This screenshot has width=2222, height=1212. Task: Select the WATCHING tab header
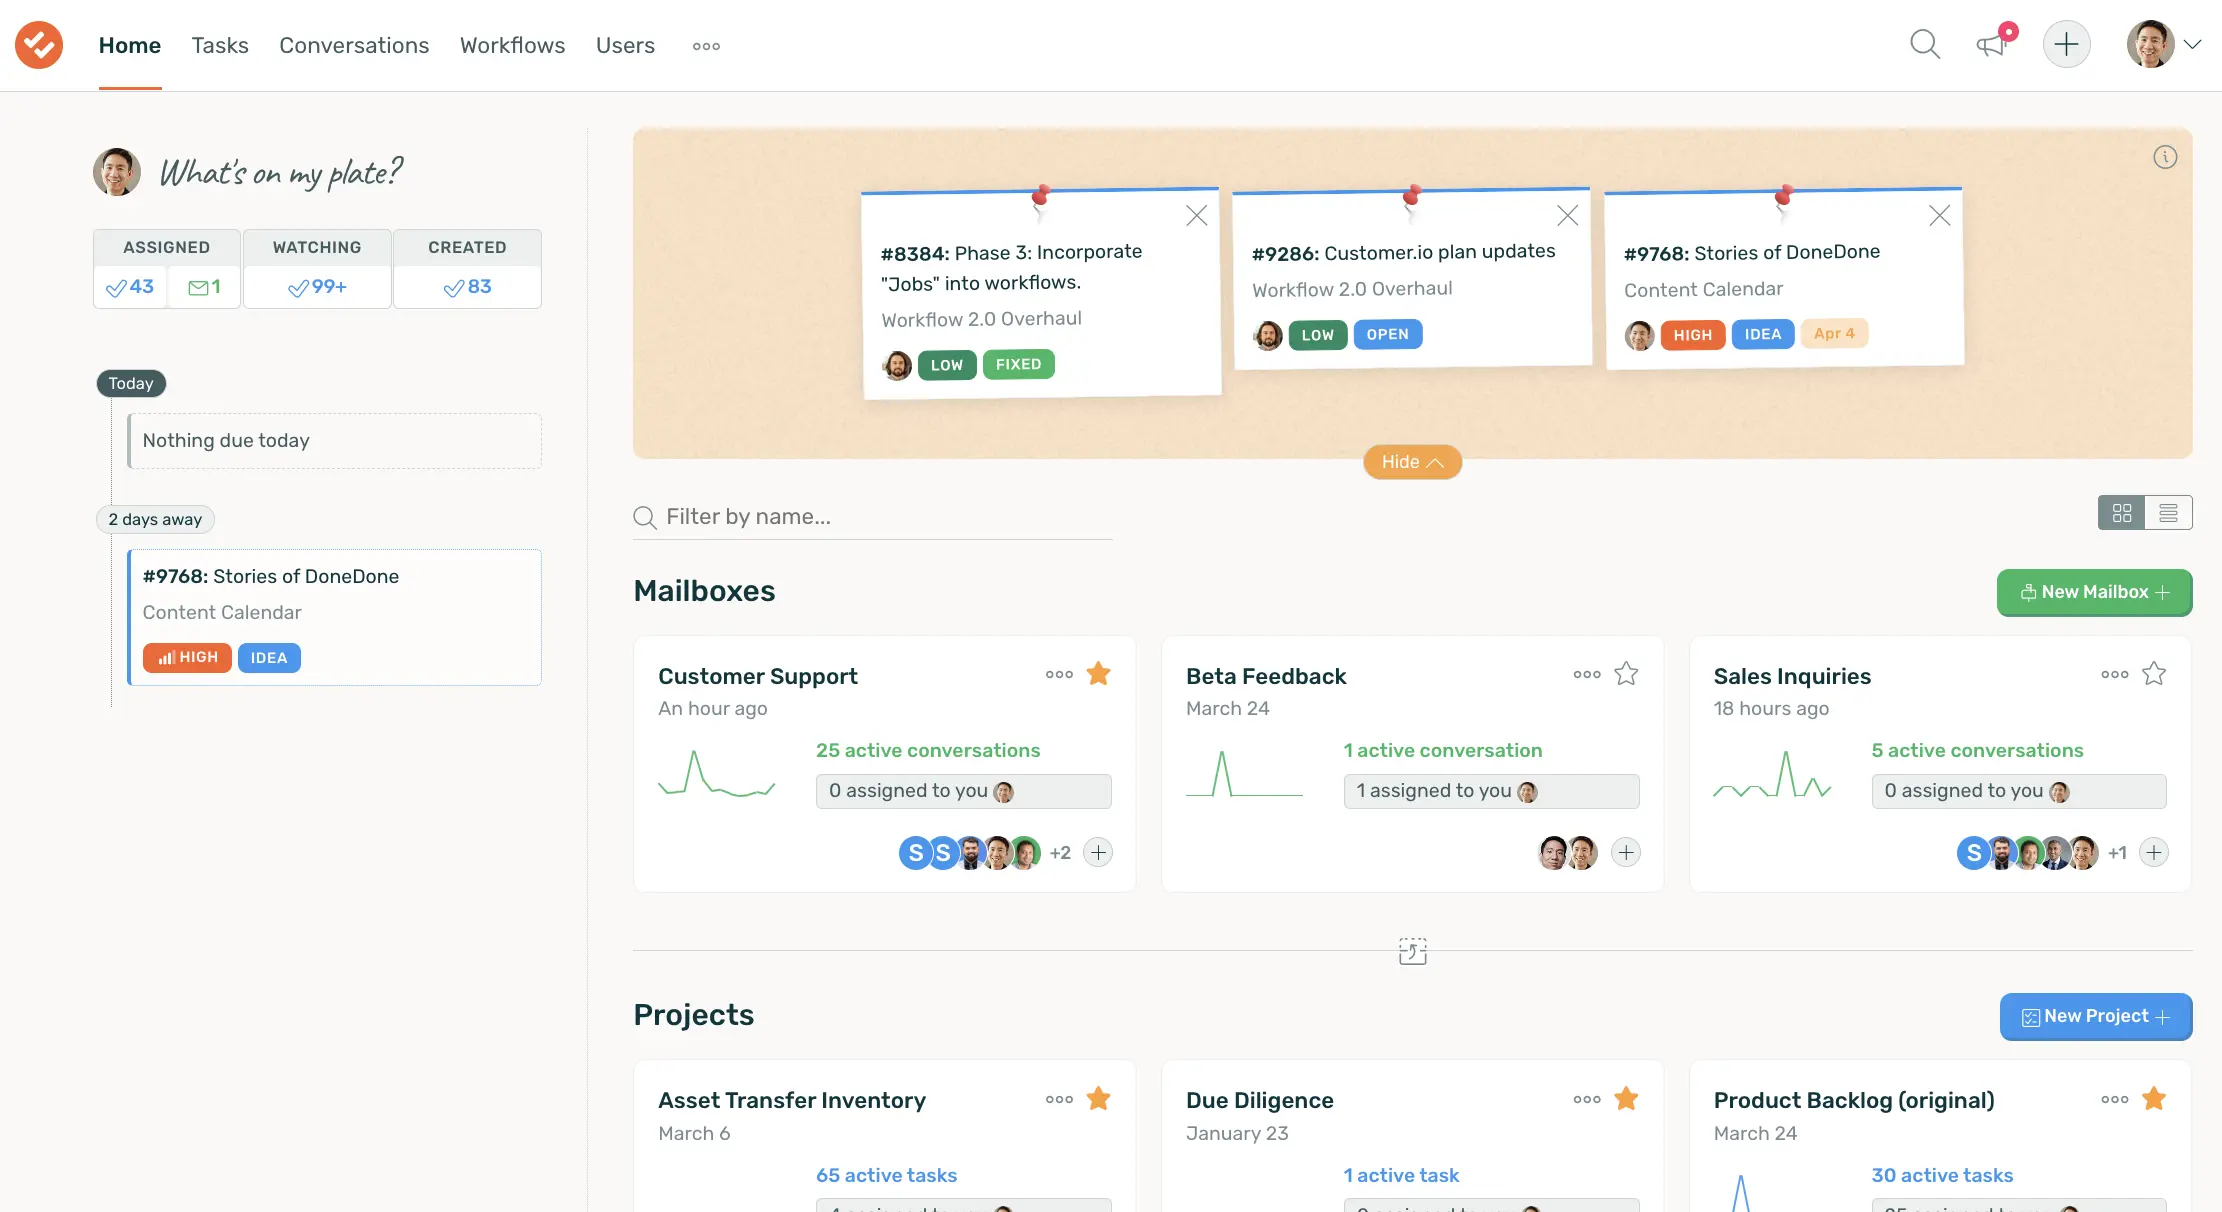click(x=317, y=248)
